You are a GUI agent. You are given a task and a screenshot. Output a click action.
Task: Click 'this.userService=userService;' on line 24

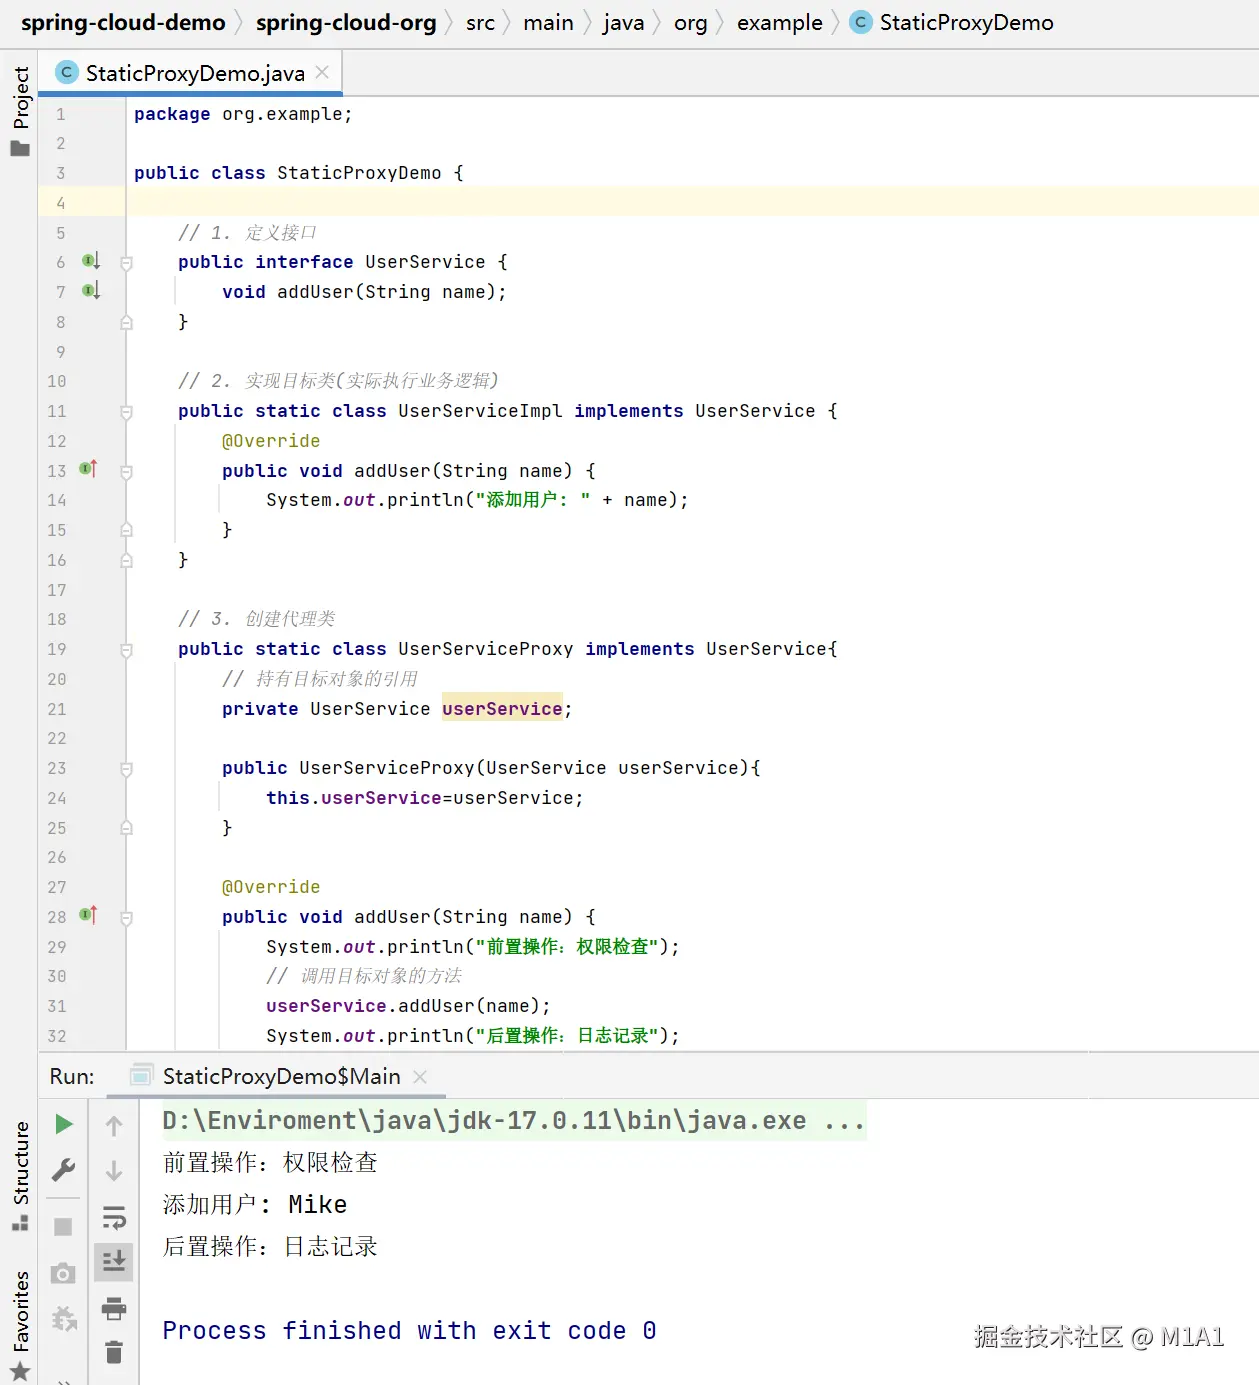tap(425, 798)
